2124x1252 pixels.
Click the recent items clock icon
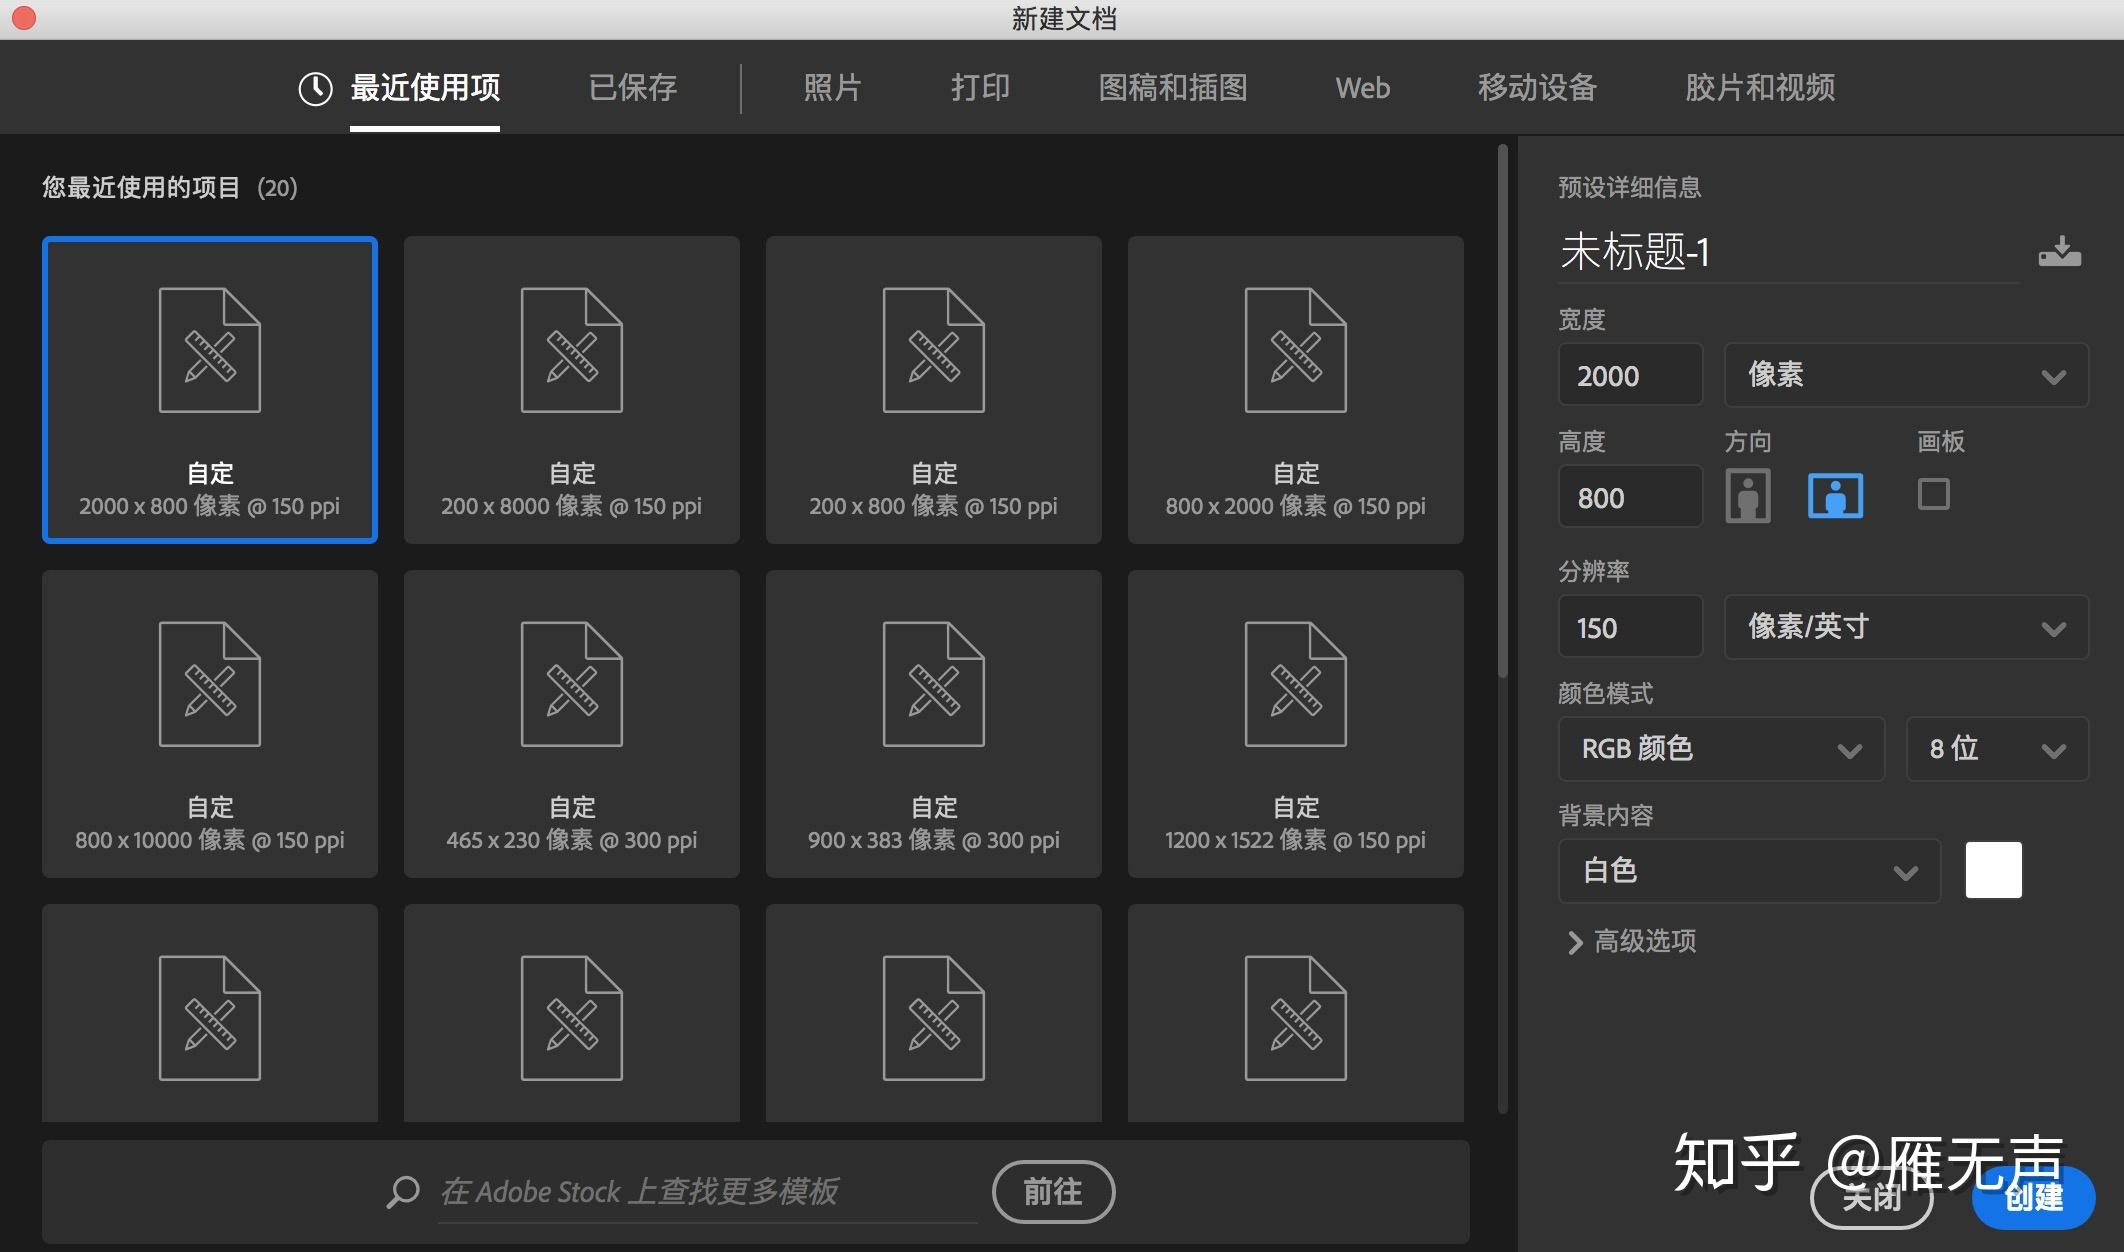[315, 89]
